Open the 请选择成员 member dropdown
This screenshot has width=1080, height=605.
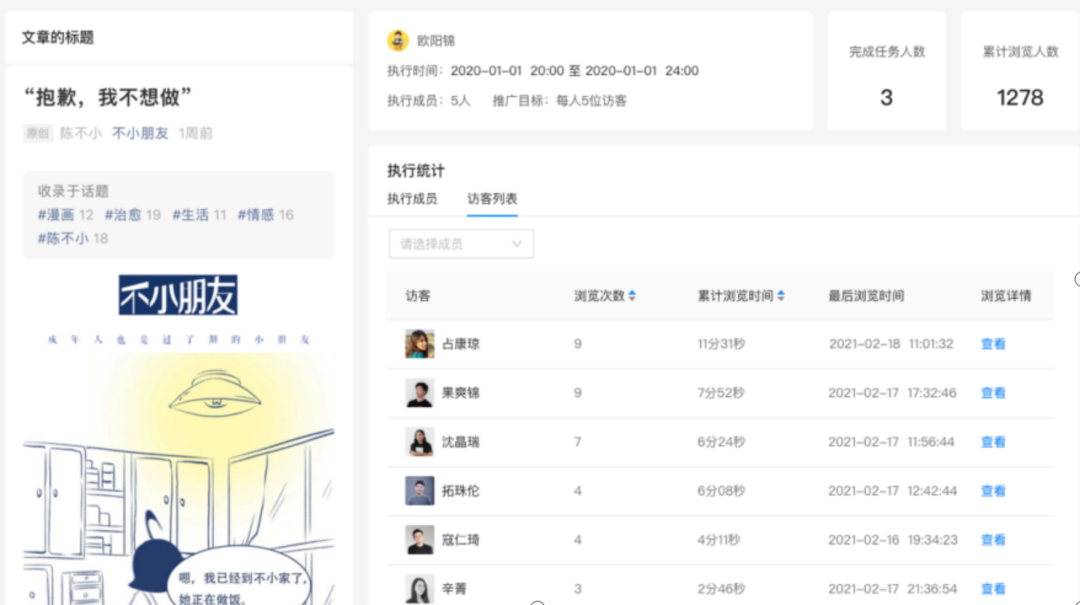(461, 244)
